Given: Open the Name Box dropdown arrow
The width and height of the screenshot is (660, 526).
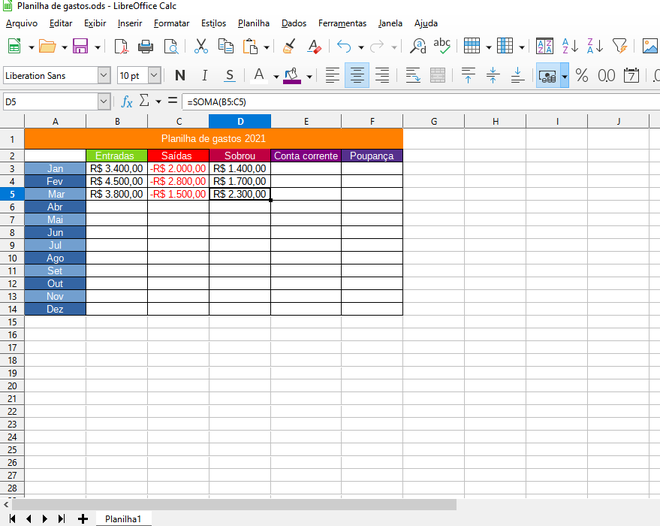Looking at the screenshot, I should click(104, 101).
